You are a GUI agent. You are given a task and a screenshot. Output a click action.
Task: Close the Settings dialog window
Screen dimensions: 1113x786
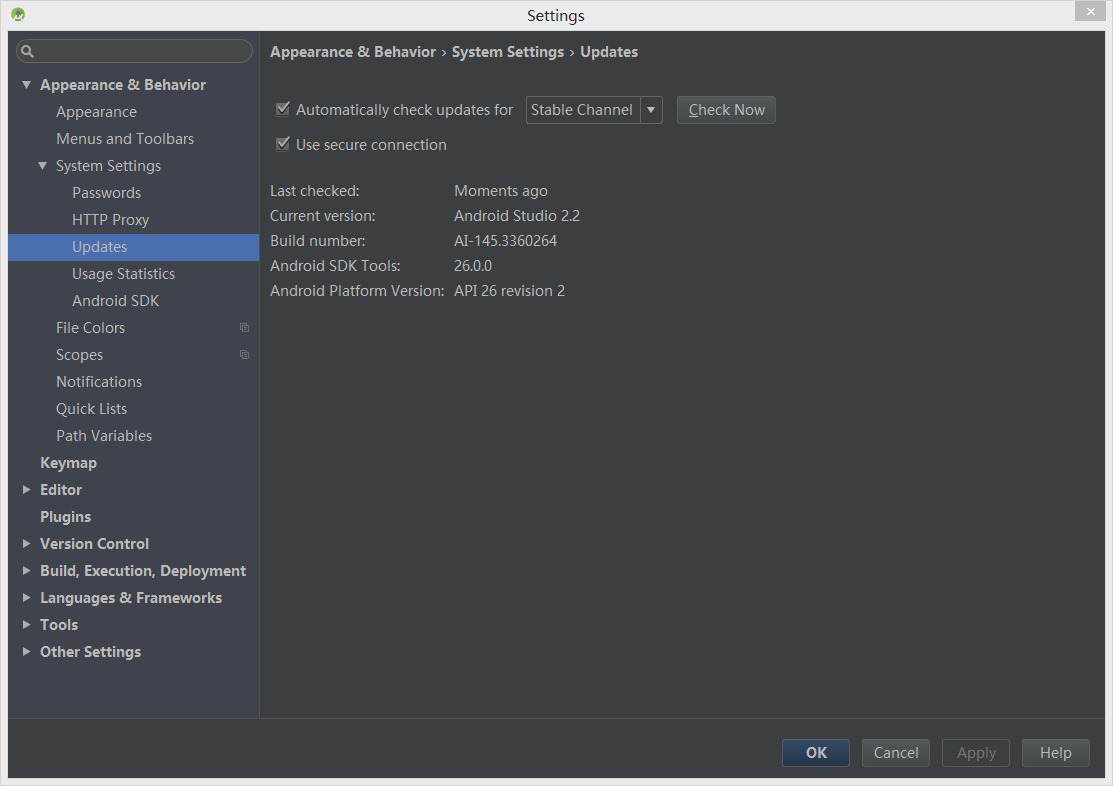[1090, 11]
